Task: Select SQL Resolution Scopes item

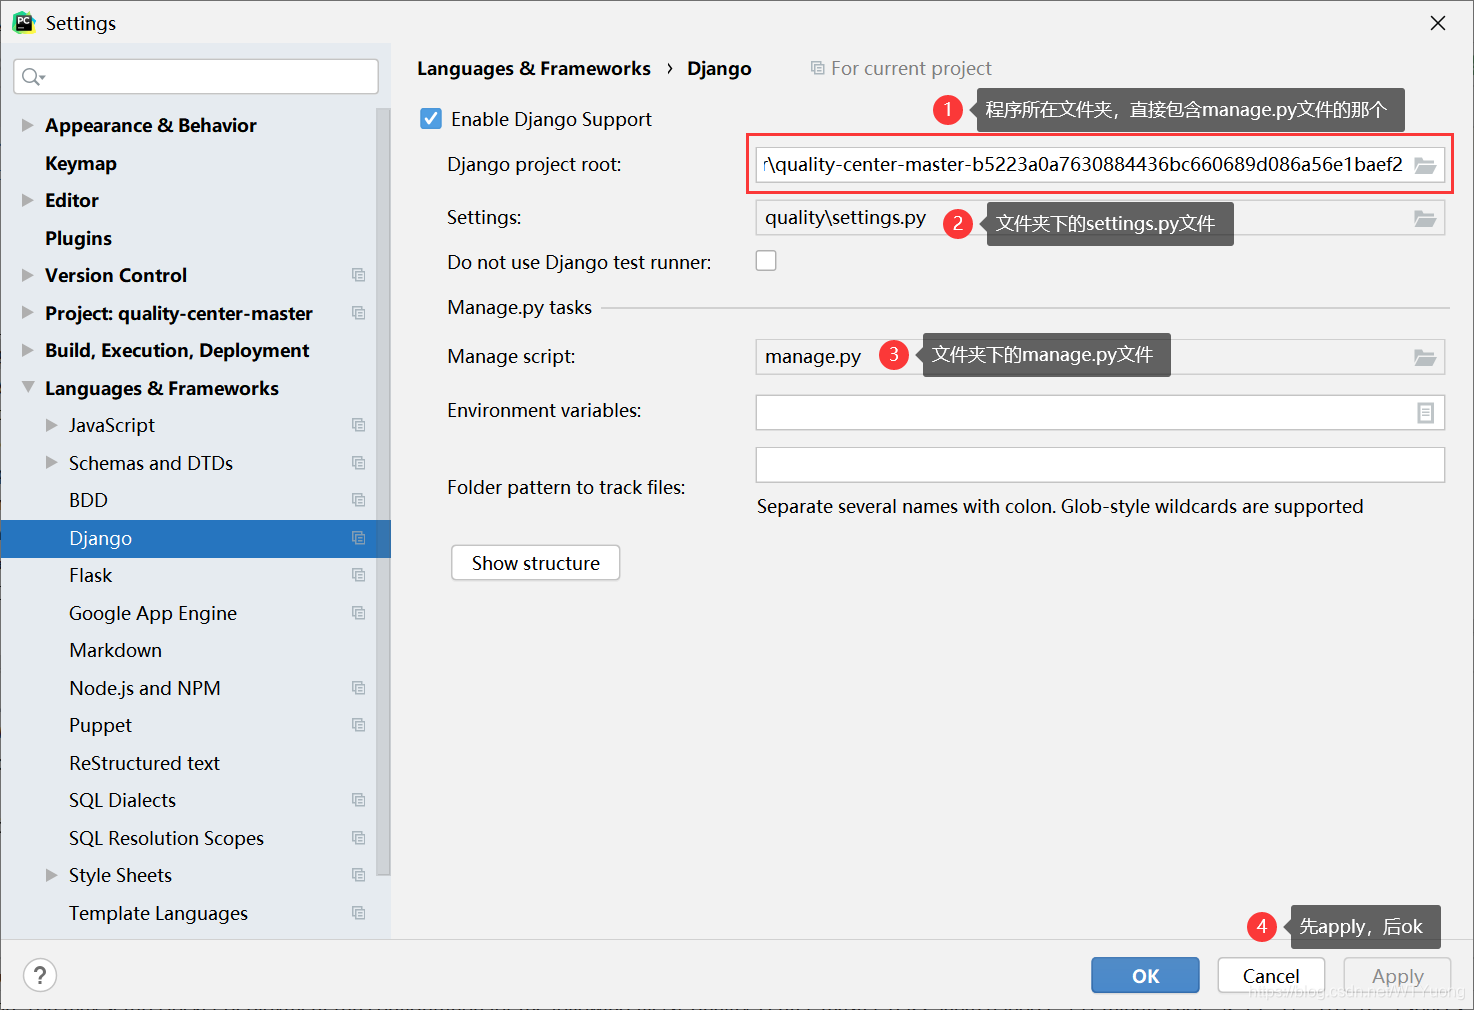Action: (166, 838)
